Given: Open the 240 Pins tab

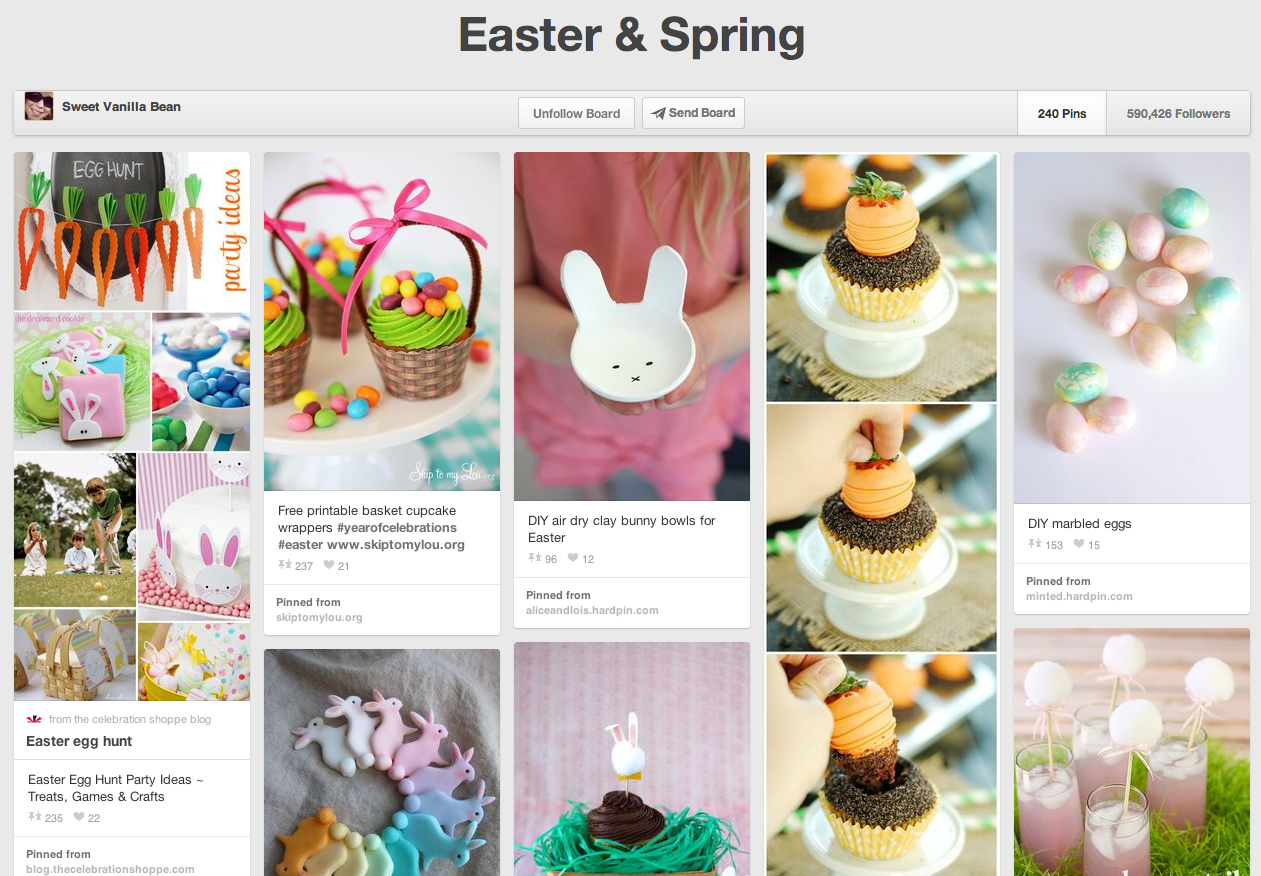Looking at the screenshot, I should coord(1062,114).
